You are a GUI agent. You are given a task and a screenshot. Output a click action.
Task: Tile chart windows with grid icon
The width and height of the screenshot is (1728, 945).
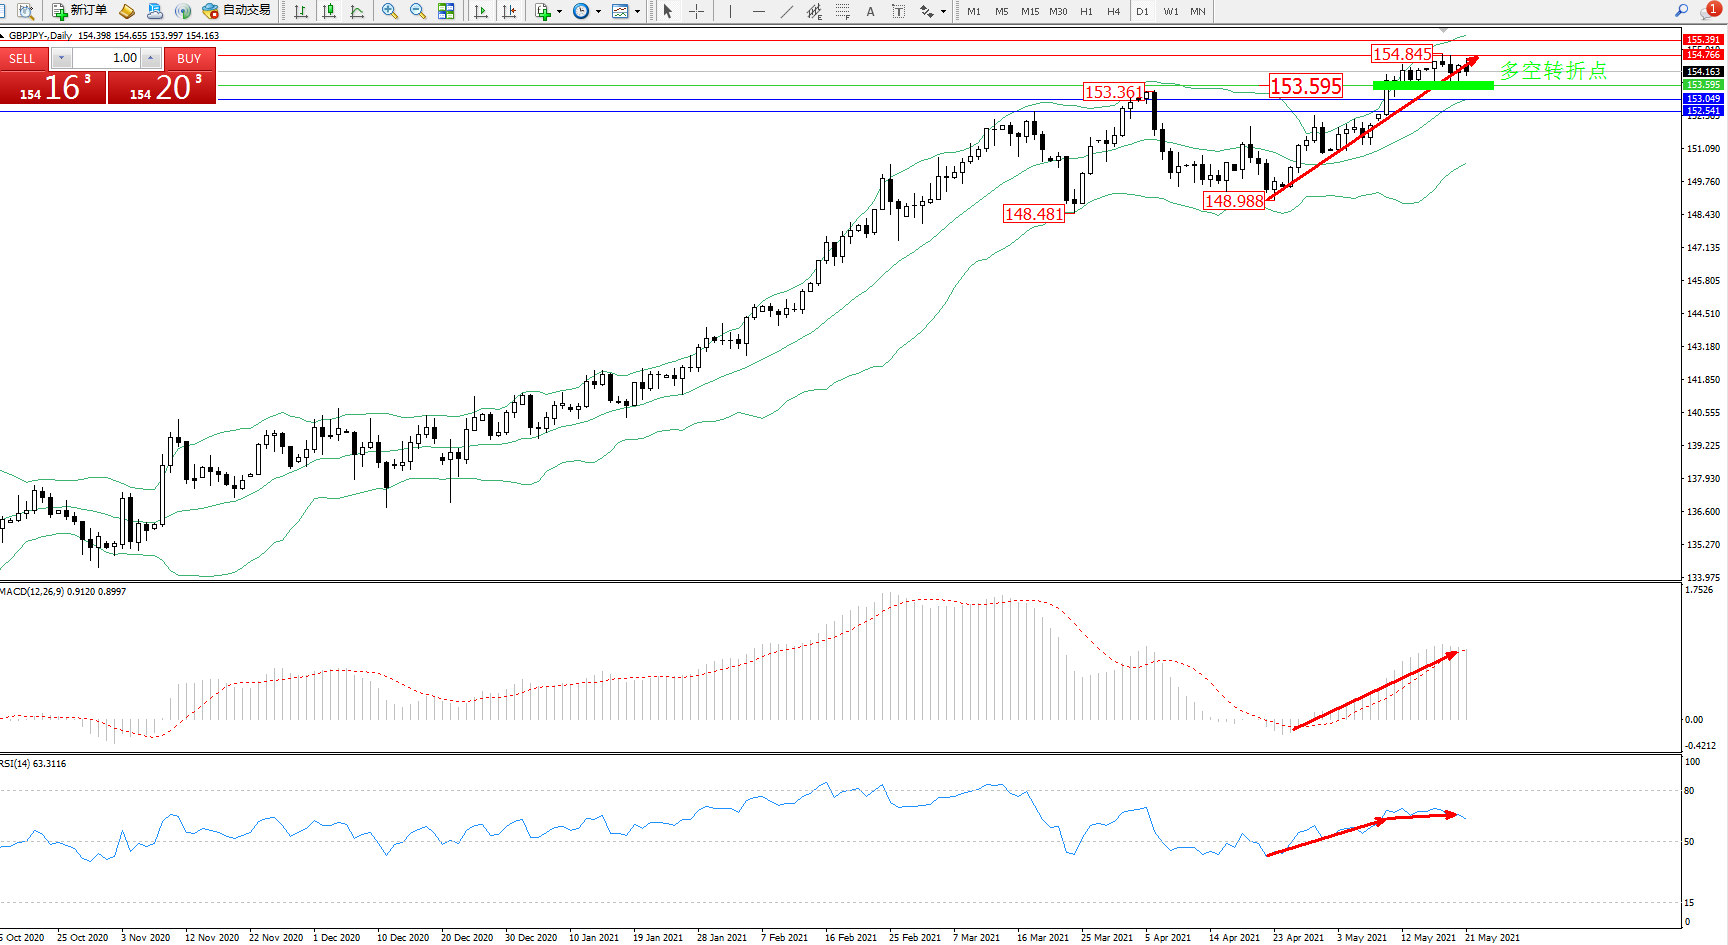[x=446, y=11]
